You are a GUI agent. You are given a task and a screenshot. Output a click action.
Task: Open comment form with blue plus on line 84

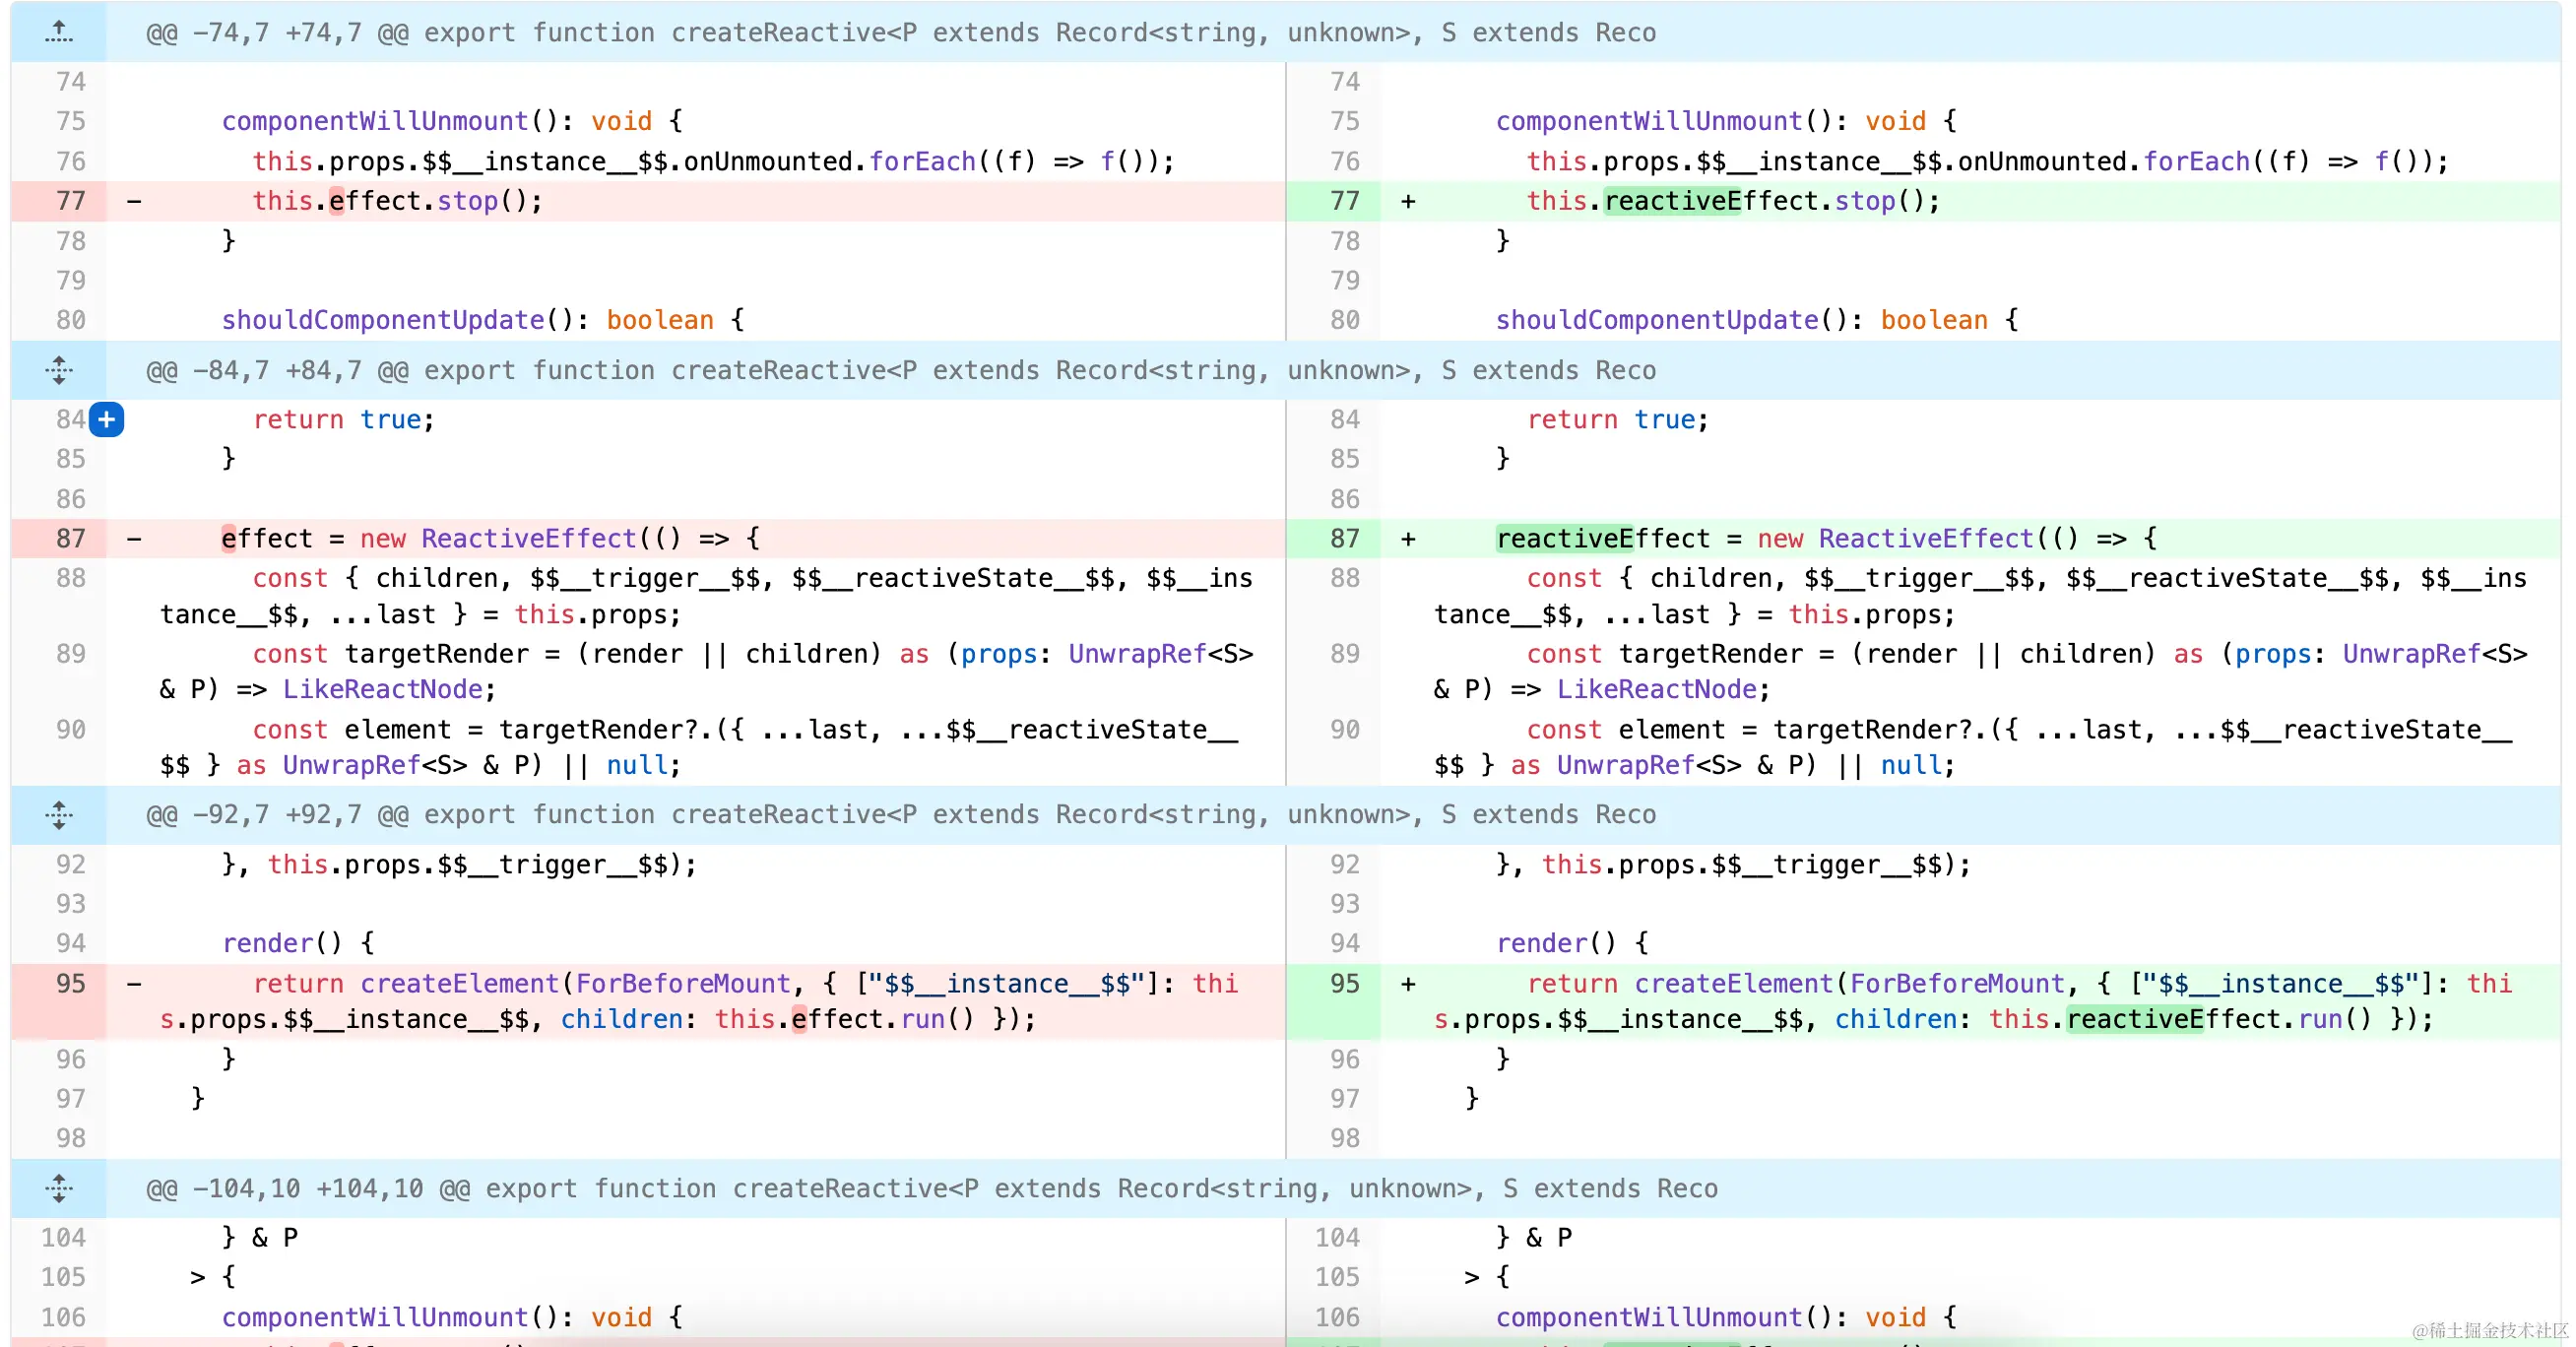coord(107,420)
